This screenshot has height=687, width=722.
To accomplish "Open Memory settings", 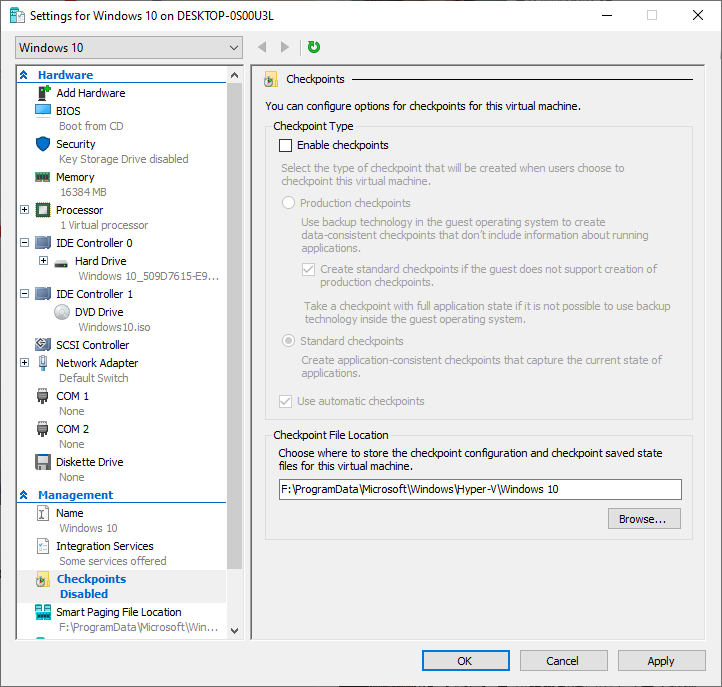I will click(75, 177).
